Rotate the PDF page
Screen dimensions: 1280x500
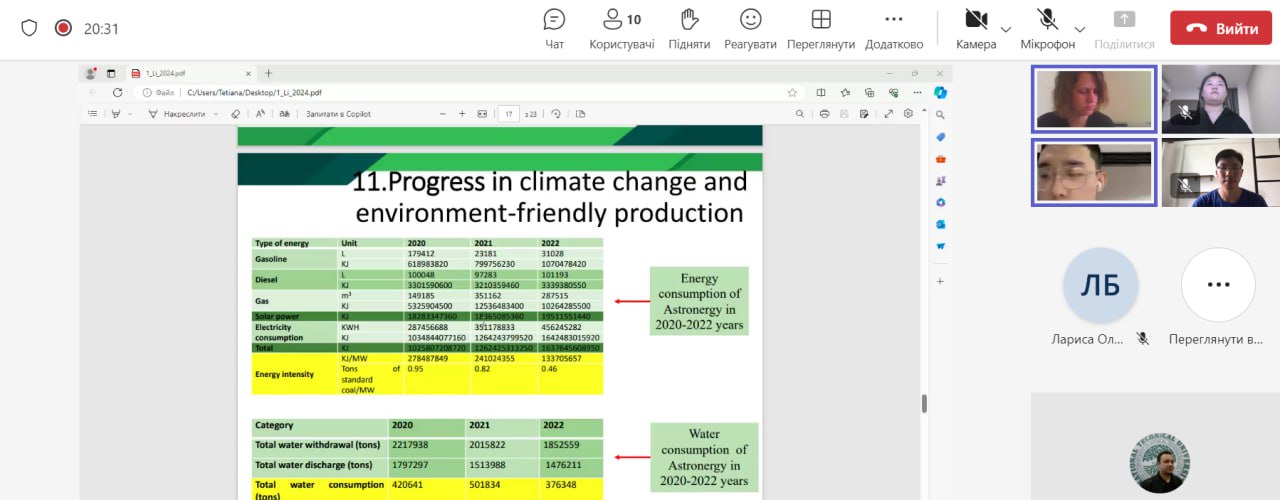tap(556, 114)
